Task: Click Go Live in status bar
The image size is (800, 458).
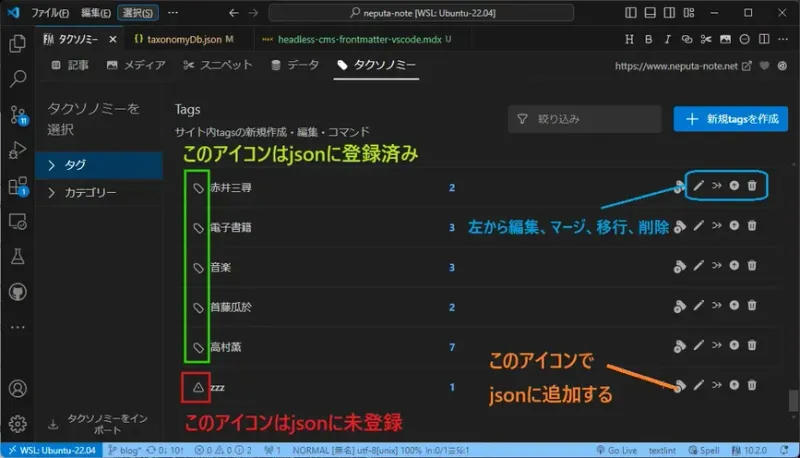Action: pos(616,450)
